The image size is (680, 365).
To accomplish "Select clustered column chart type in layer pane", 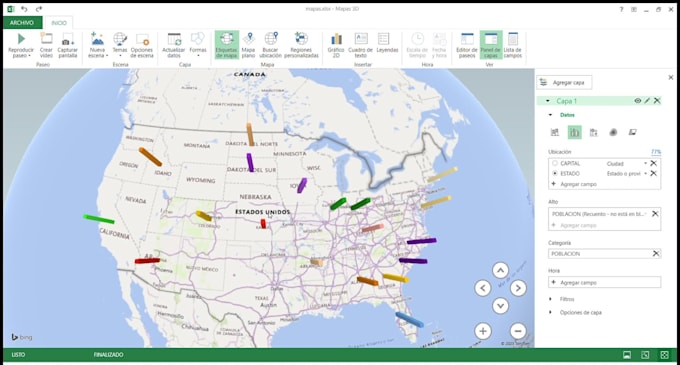I will [x=575, y=132].
